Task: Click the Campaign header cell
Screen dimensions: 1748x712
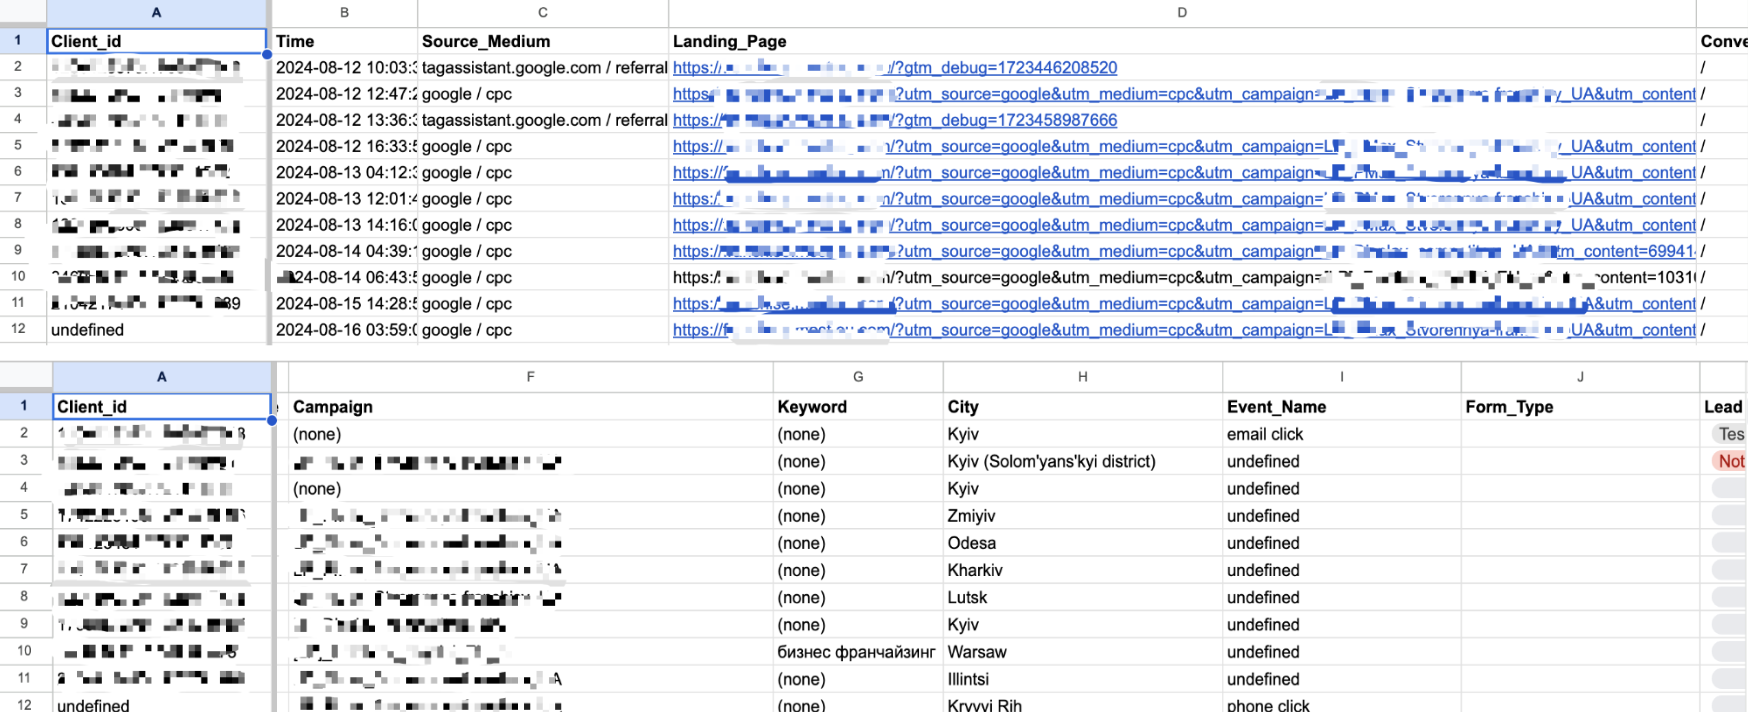Action: (530, 406)
